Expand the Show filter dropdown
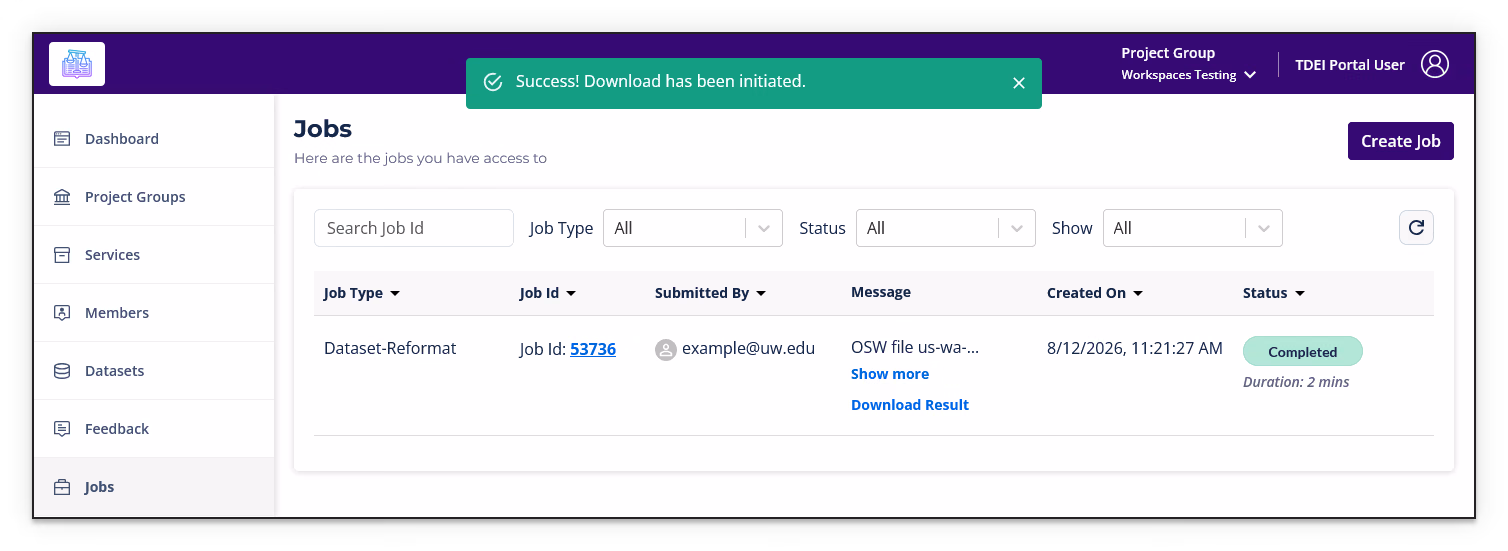The image size is (1508, 551). coord(1192,228)
